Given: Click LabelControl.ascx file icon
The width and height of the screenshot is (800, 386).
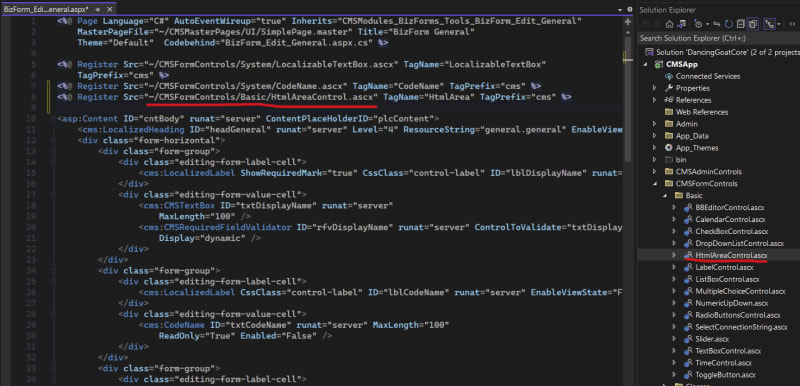Looking at the screenshot, I should point(688,267).
